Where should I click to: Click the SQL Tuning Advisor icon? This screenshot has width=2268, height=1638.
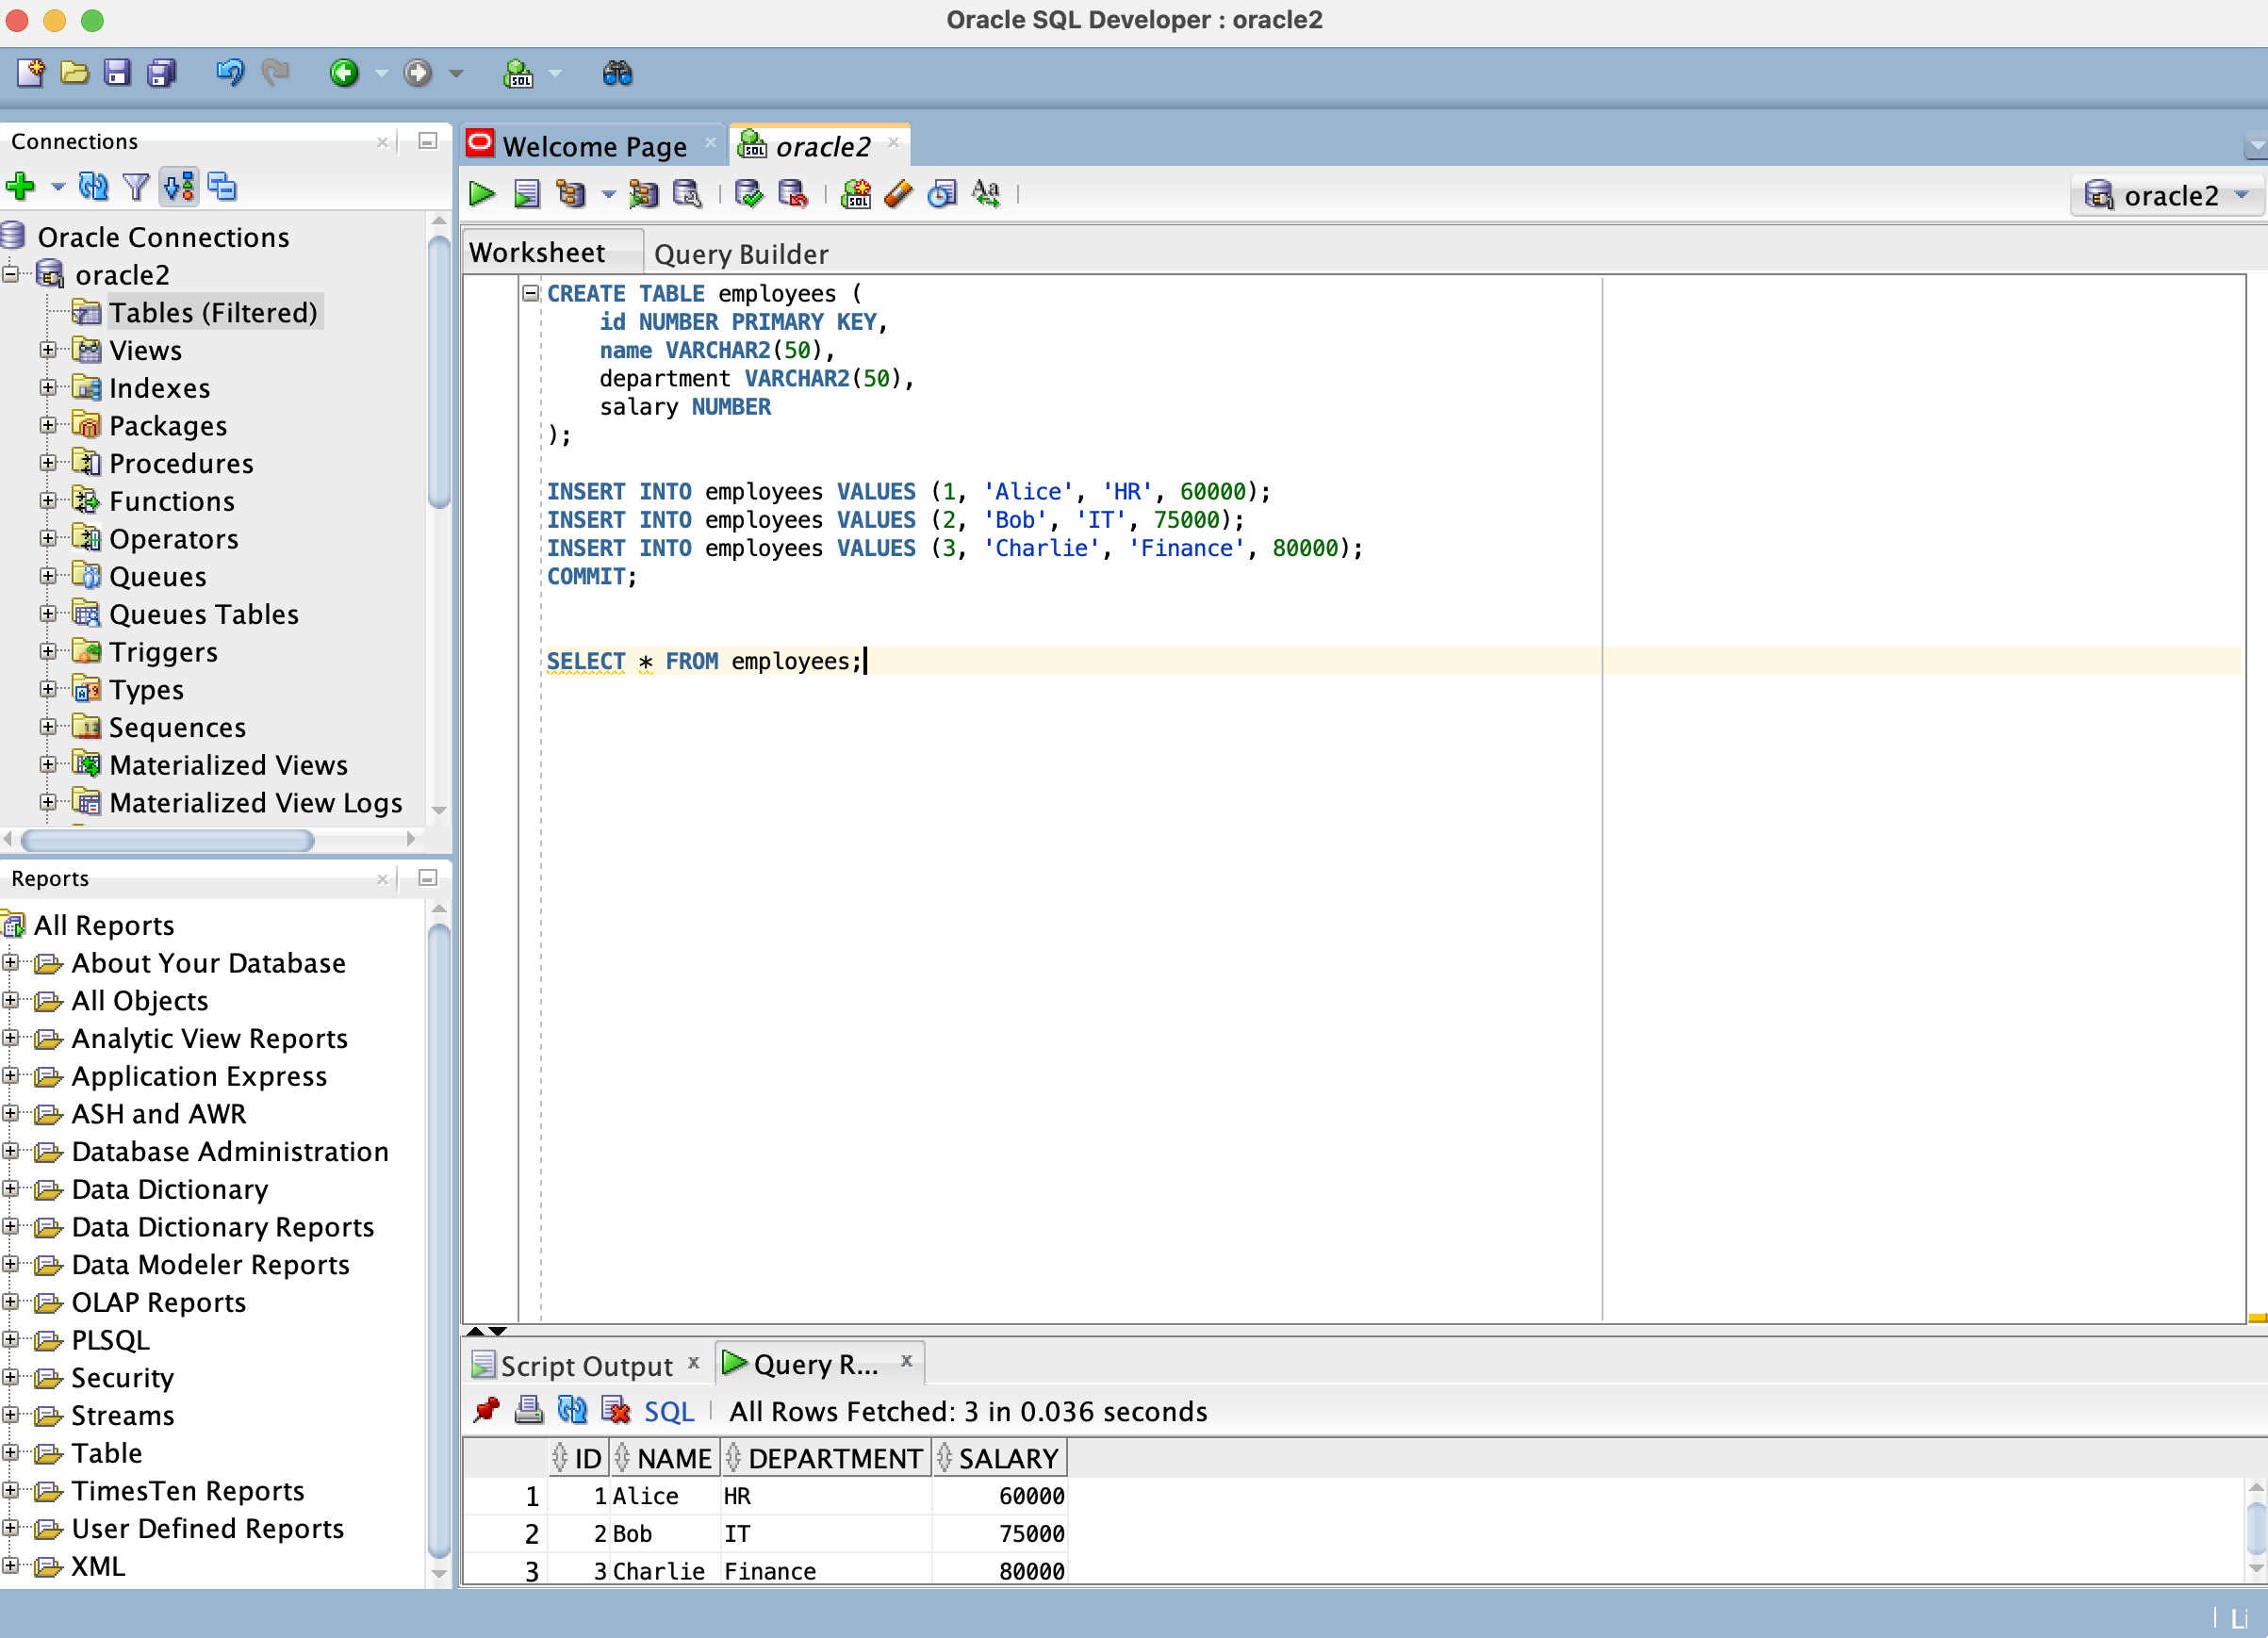(x=688, y=194)
